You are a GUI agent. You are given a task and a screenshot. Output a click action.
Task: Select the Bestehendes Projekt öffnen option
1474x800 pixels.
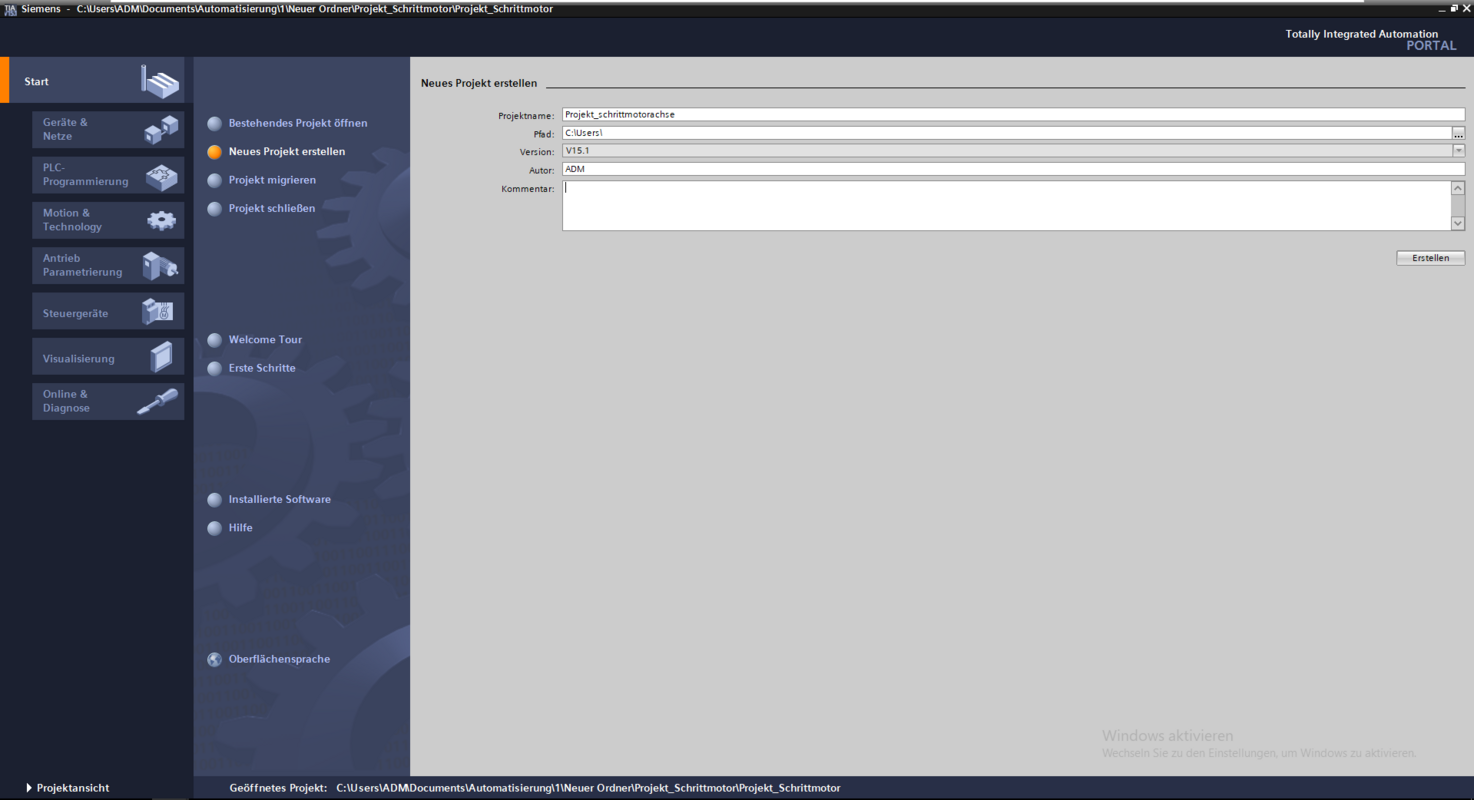click(297, 124)
